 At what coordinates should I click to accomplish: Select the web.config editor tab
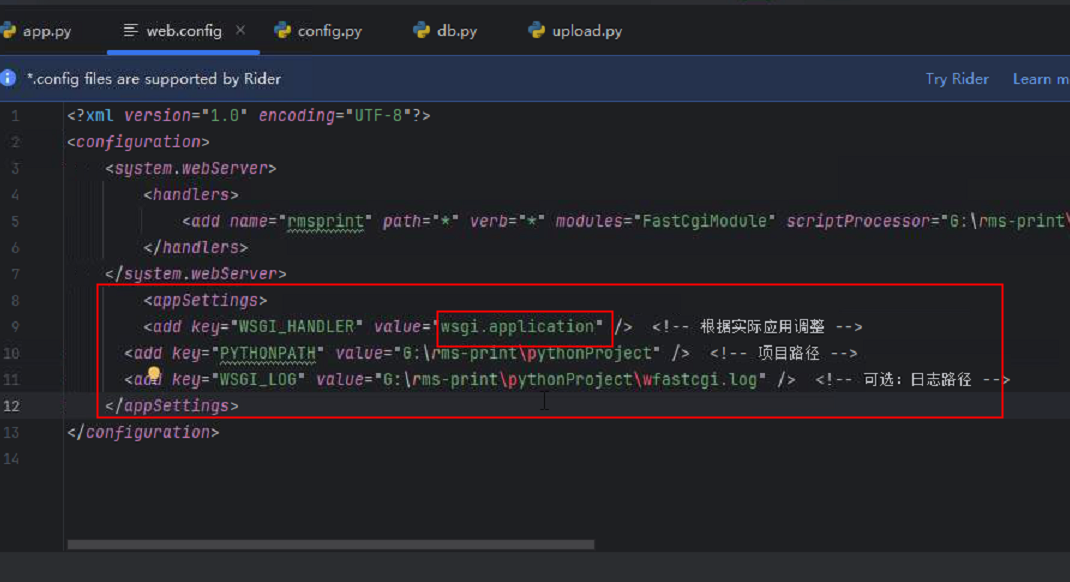click(x=184, y=31)
